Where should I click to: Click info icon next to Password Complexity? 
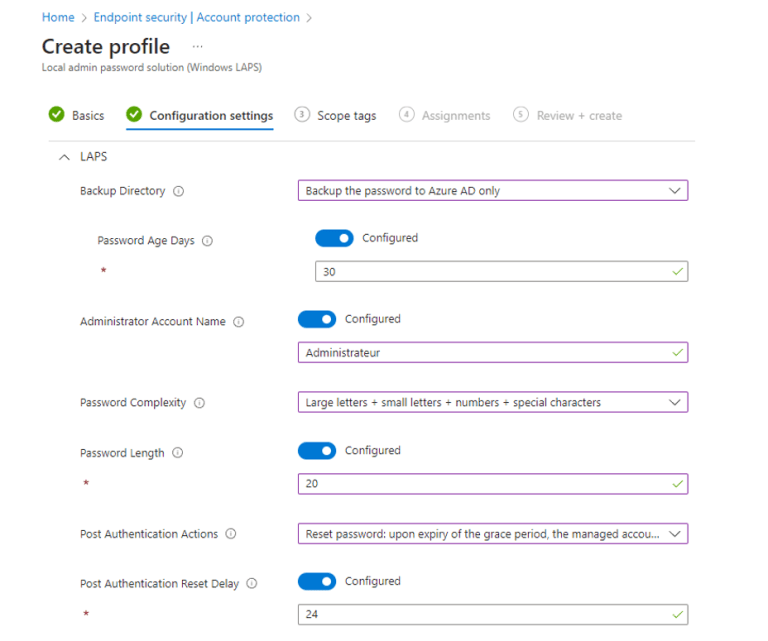pos(199,403)
